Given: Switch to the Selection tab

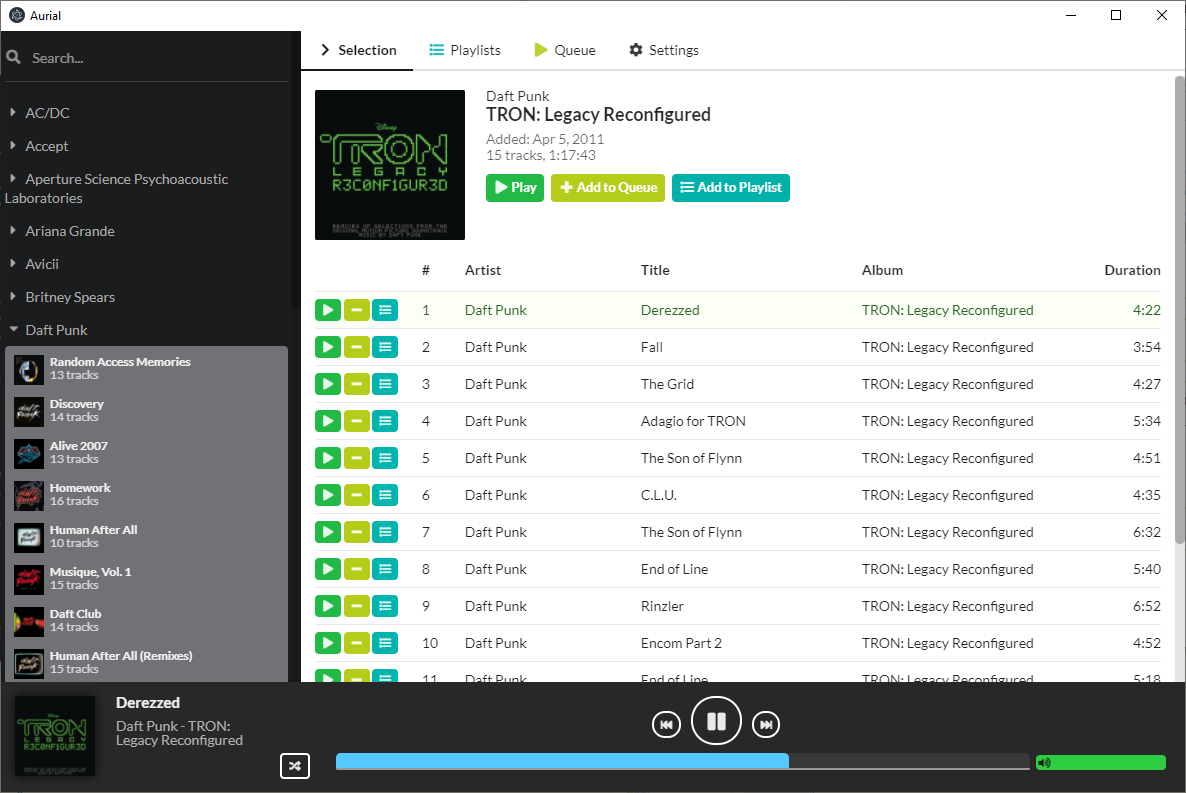Looking at the screenshot, I should [358, 50].
